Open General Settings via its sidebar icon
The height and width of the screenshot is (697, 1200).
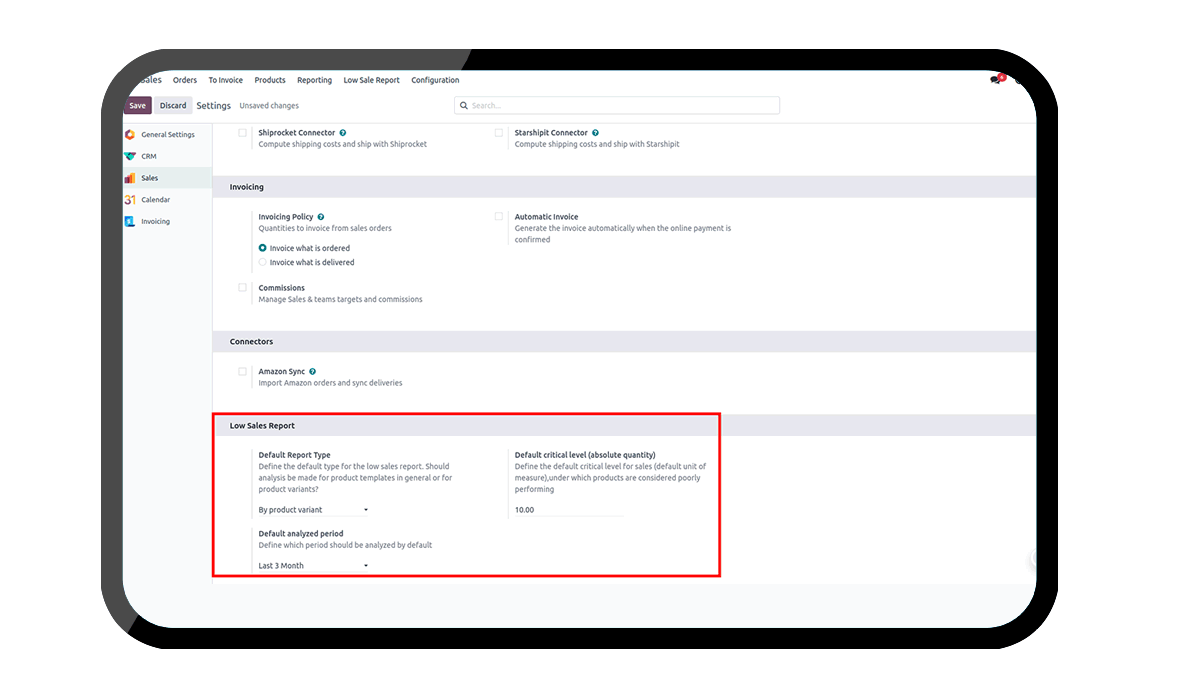[130, 135]
